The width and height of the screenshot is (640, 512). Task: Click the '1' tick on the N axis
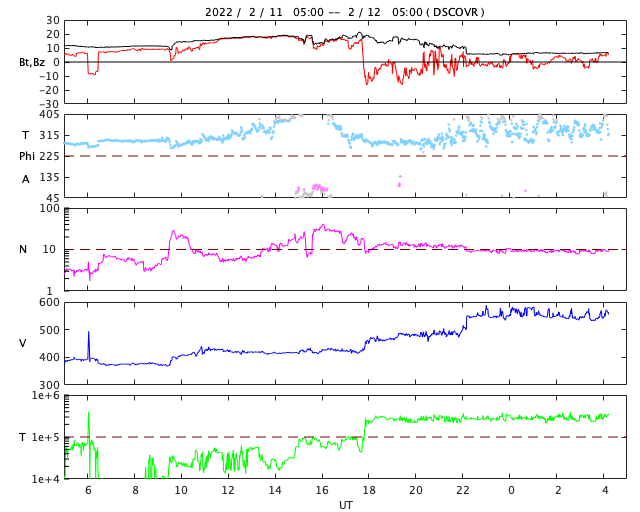click(50, 292)
